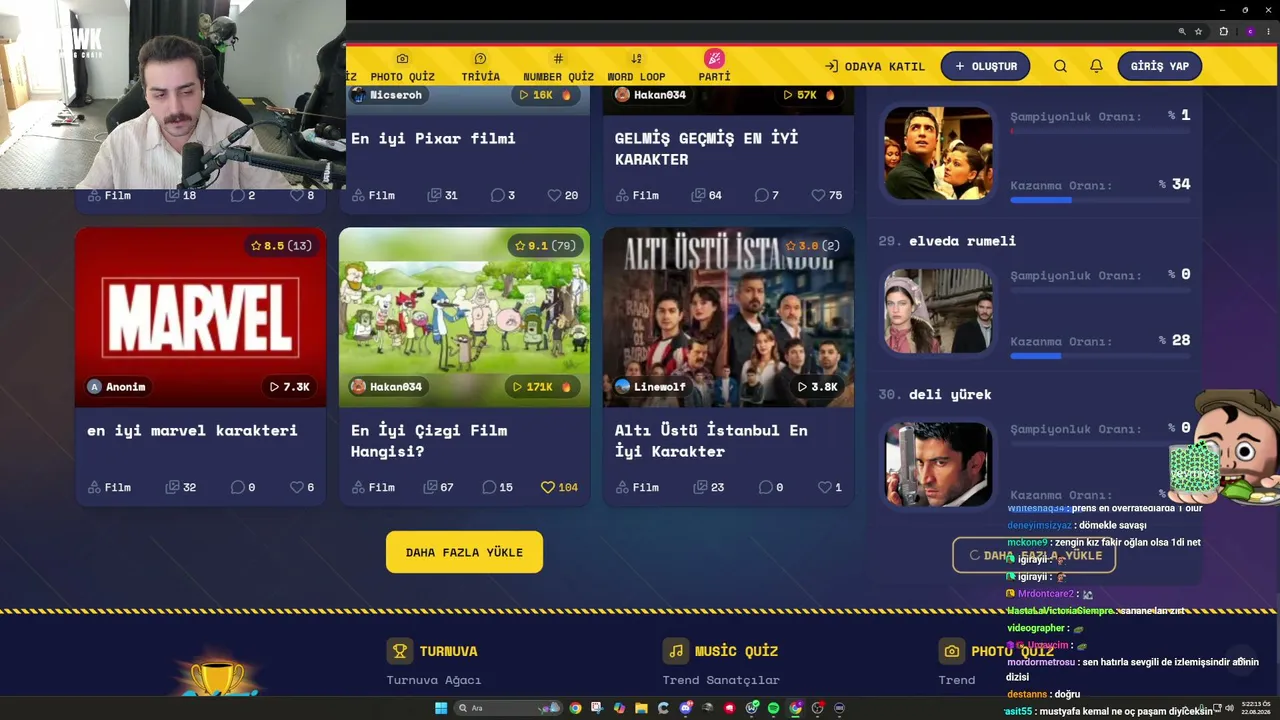Viewport: 1280px width, 720px height.
Task: Open the MARVEL quiz thumbnail
Action: coord(200,317)
